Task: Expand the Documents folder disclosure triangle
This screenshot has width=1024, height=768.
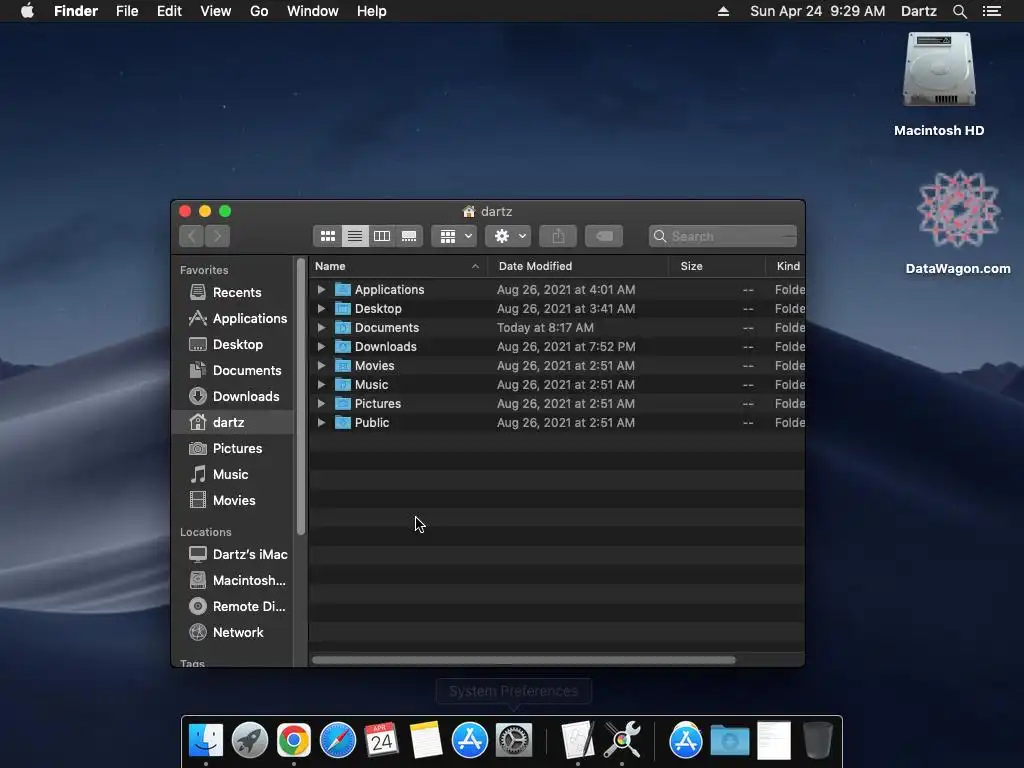Action: point(321,327)
